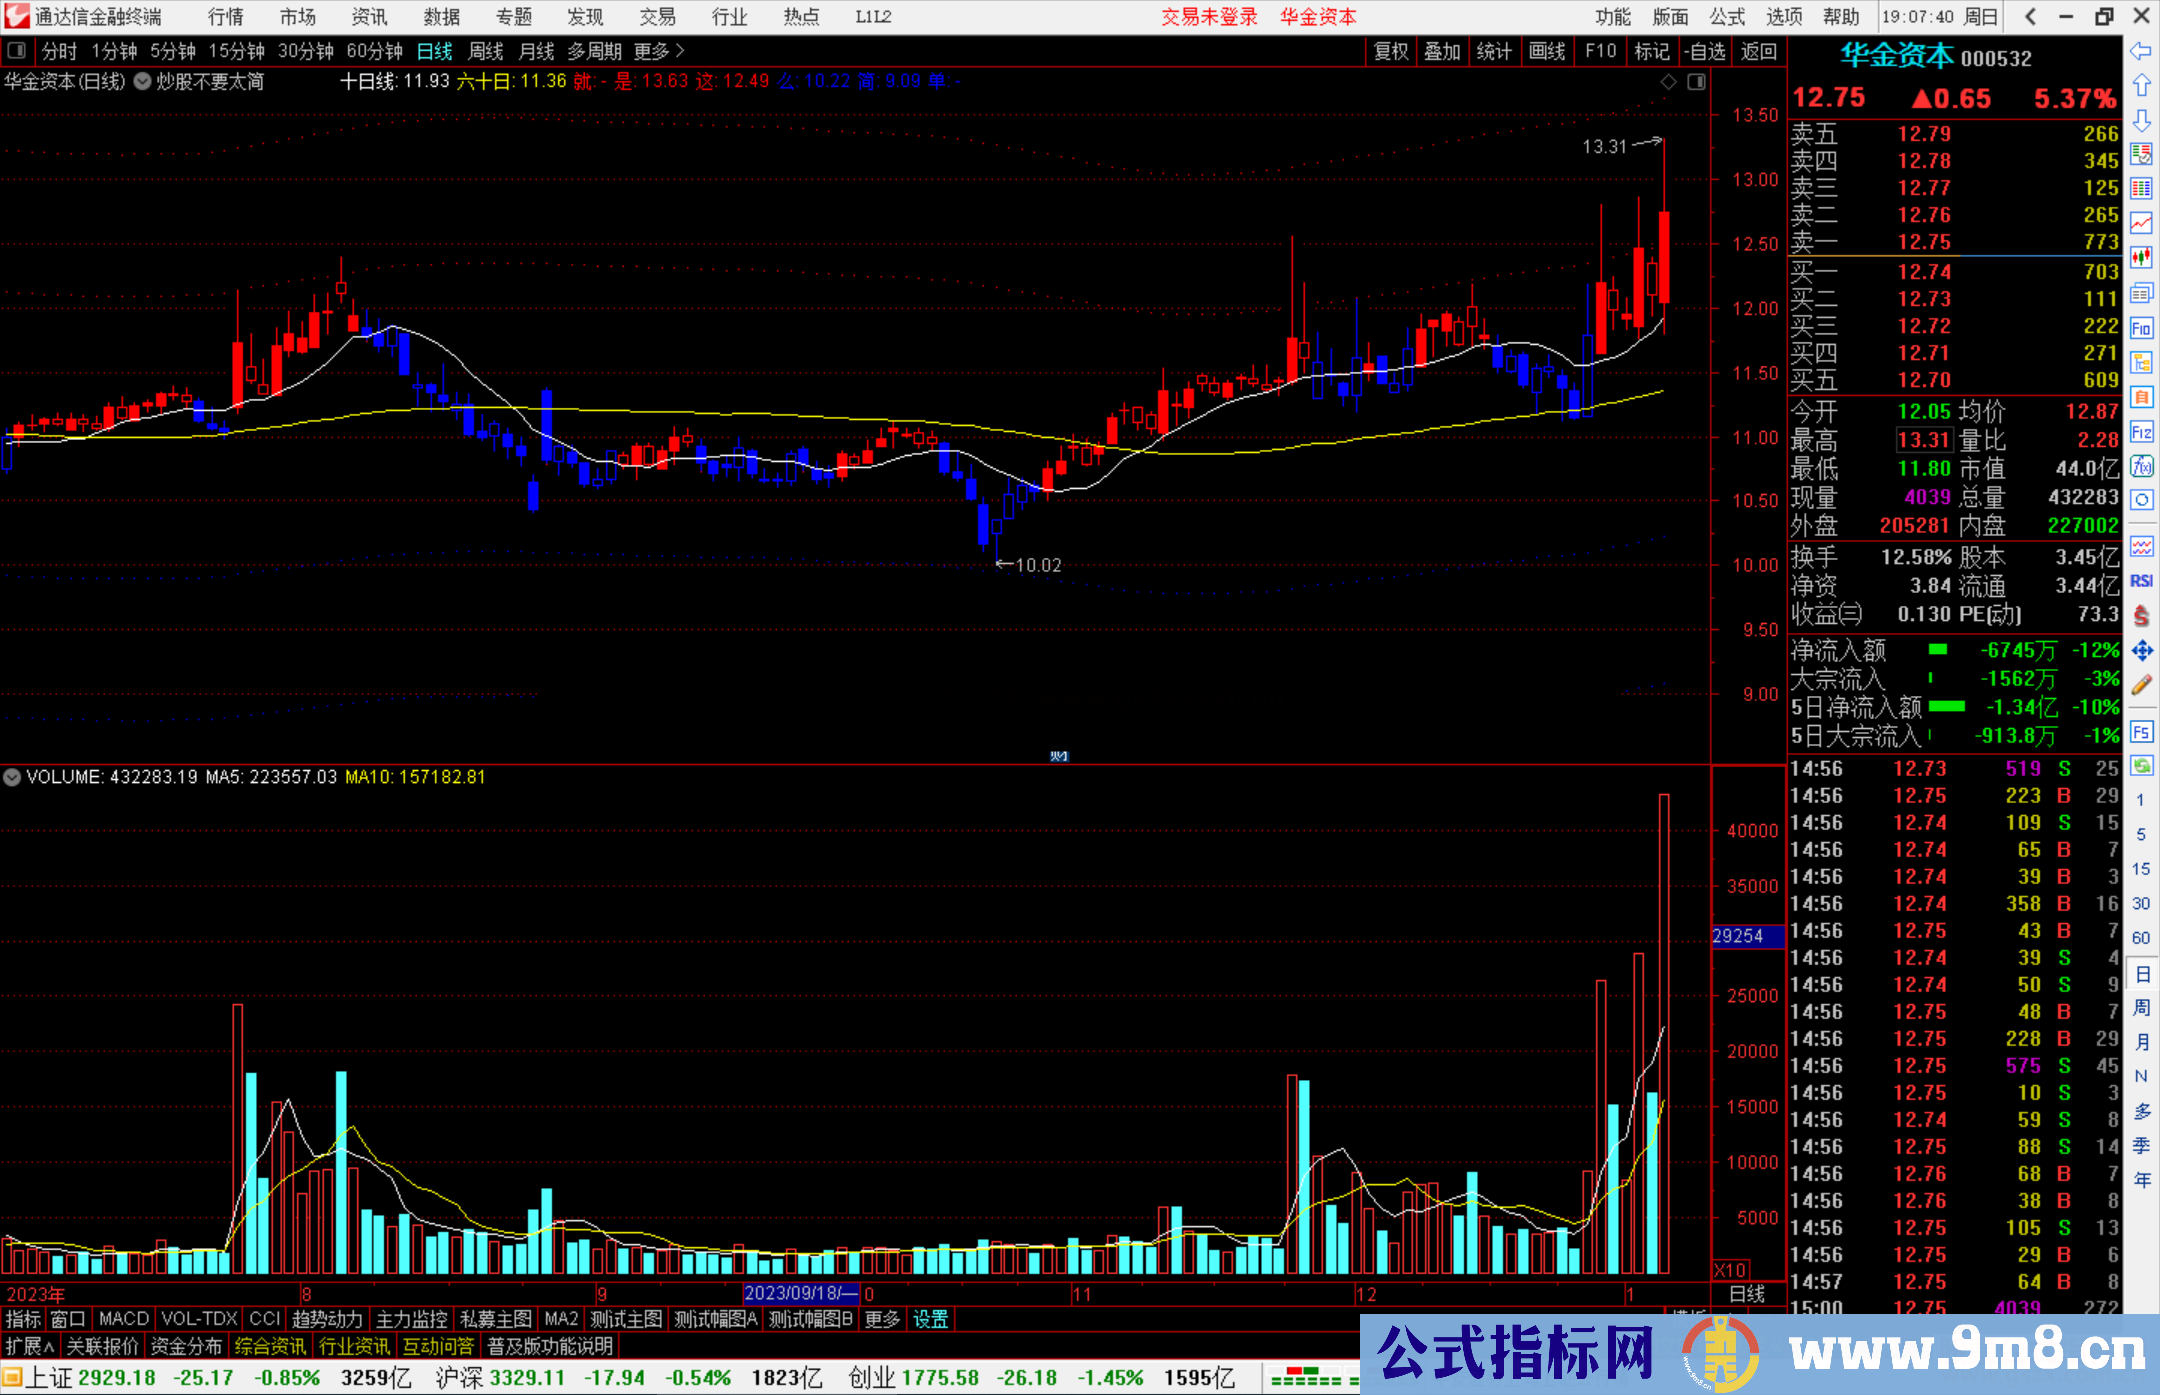Click the 复权 button above the chart
This screenshot has width=2160, height=1395.
1391,51
